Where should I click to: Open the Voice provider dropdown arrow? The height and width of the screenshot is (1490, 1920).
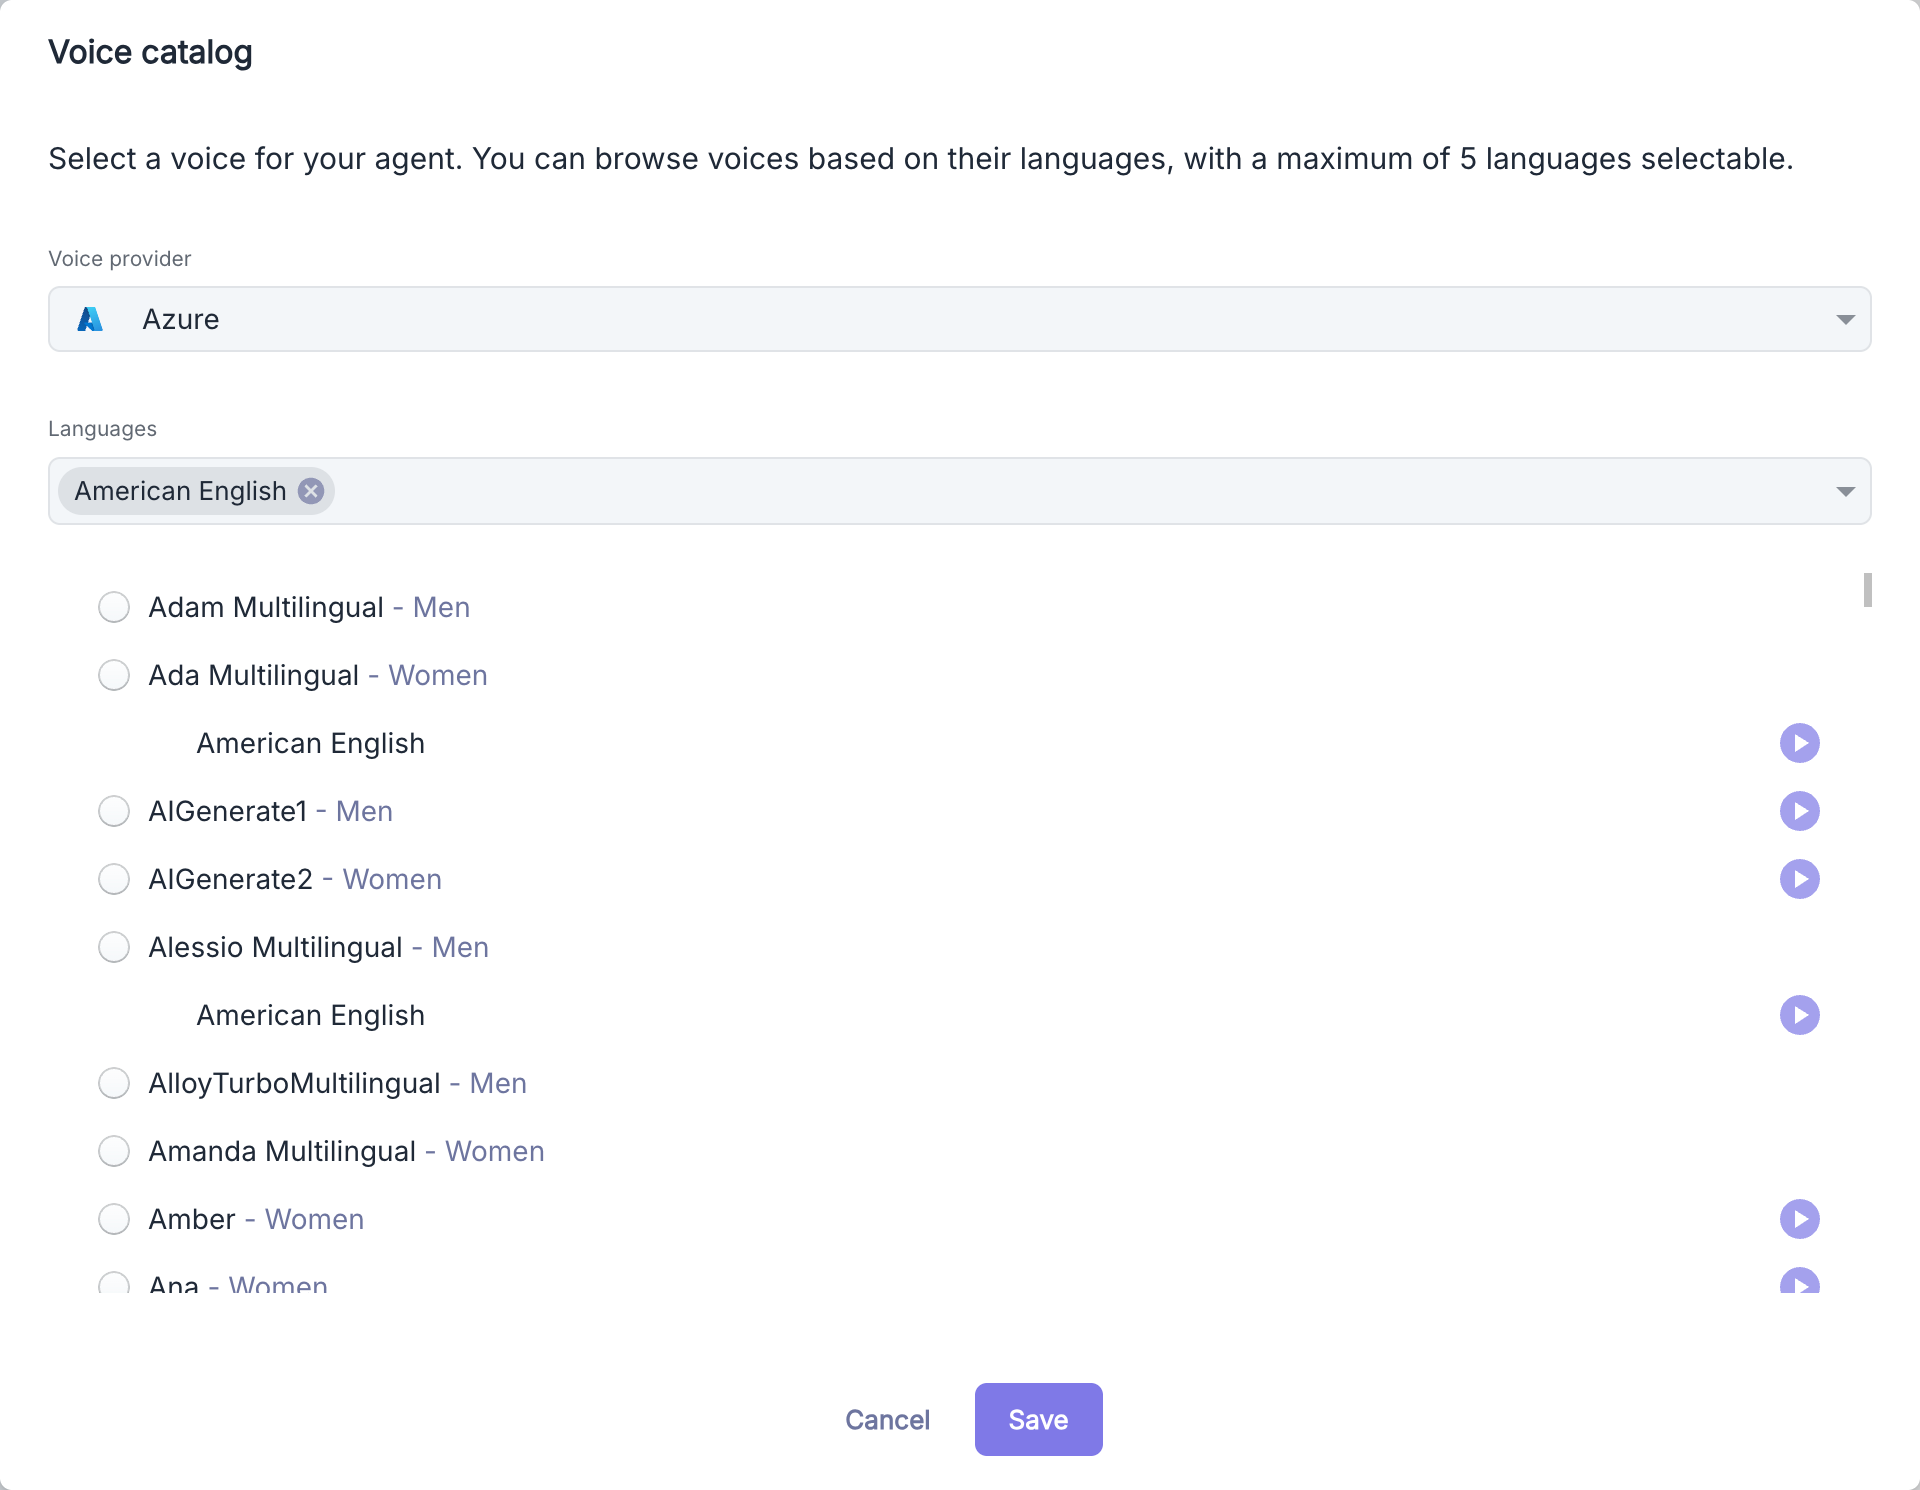[1845, 319]
